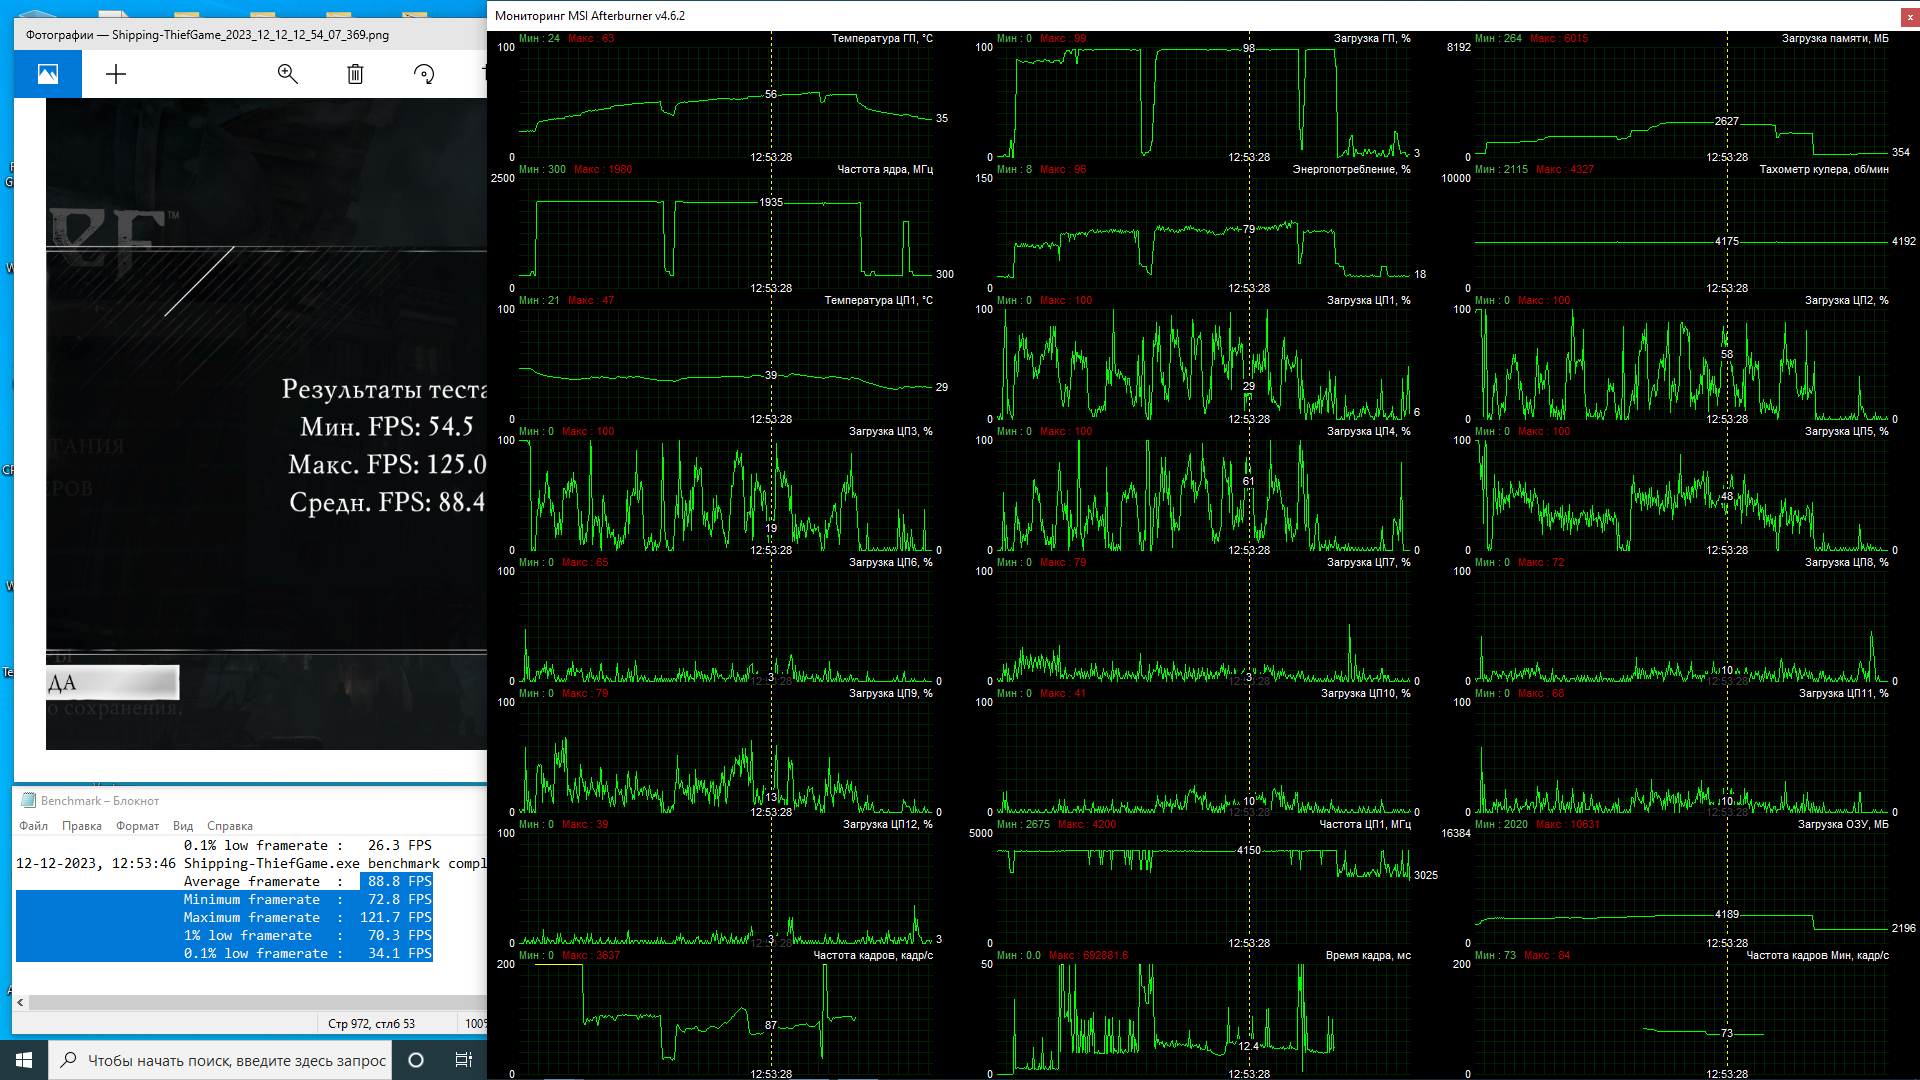The height and width of the screenshot is (1080, 1920).
Task: Click the plus Add to icon
Action: pos(116,74)
